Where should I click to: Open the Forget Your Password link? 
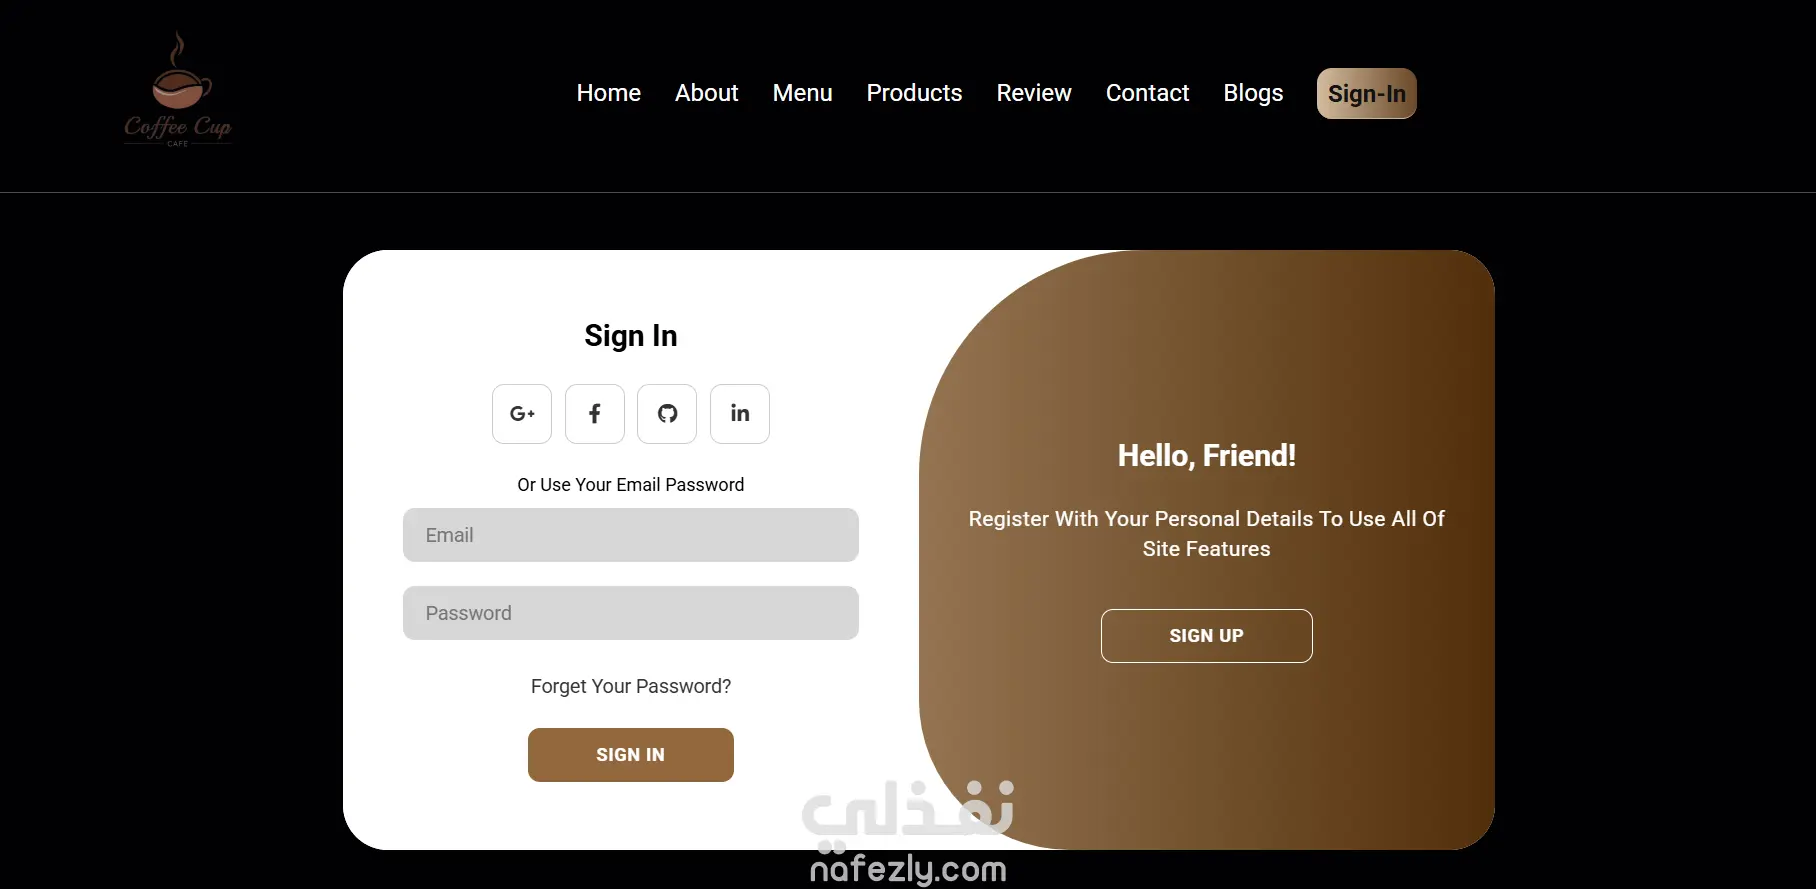click(x=631, y=687)
